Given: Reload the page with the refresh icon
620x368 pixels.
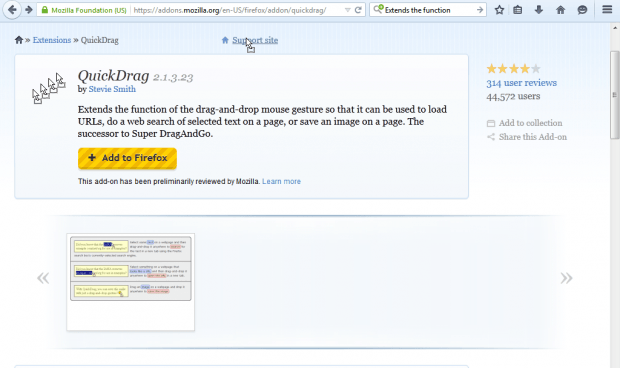Looking at the screenshot, I should pyautogui.click(x=358, y=10).
